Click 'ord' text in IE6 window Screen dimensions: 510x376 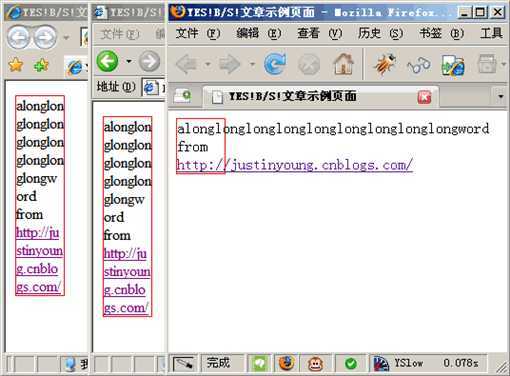[114, 218]
